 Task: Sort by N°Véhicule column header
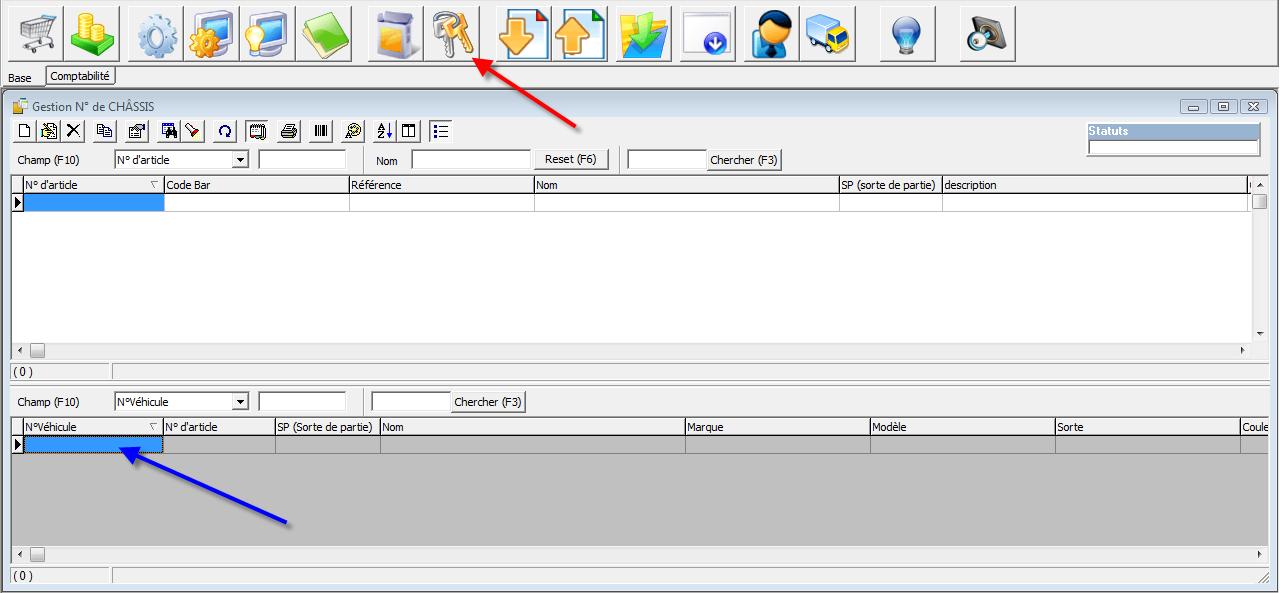(x=93, y=427)
